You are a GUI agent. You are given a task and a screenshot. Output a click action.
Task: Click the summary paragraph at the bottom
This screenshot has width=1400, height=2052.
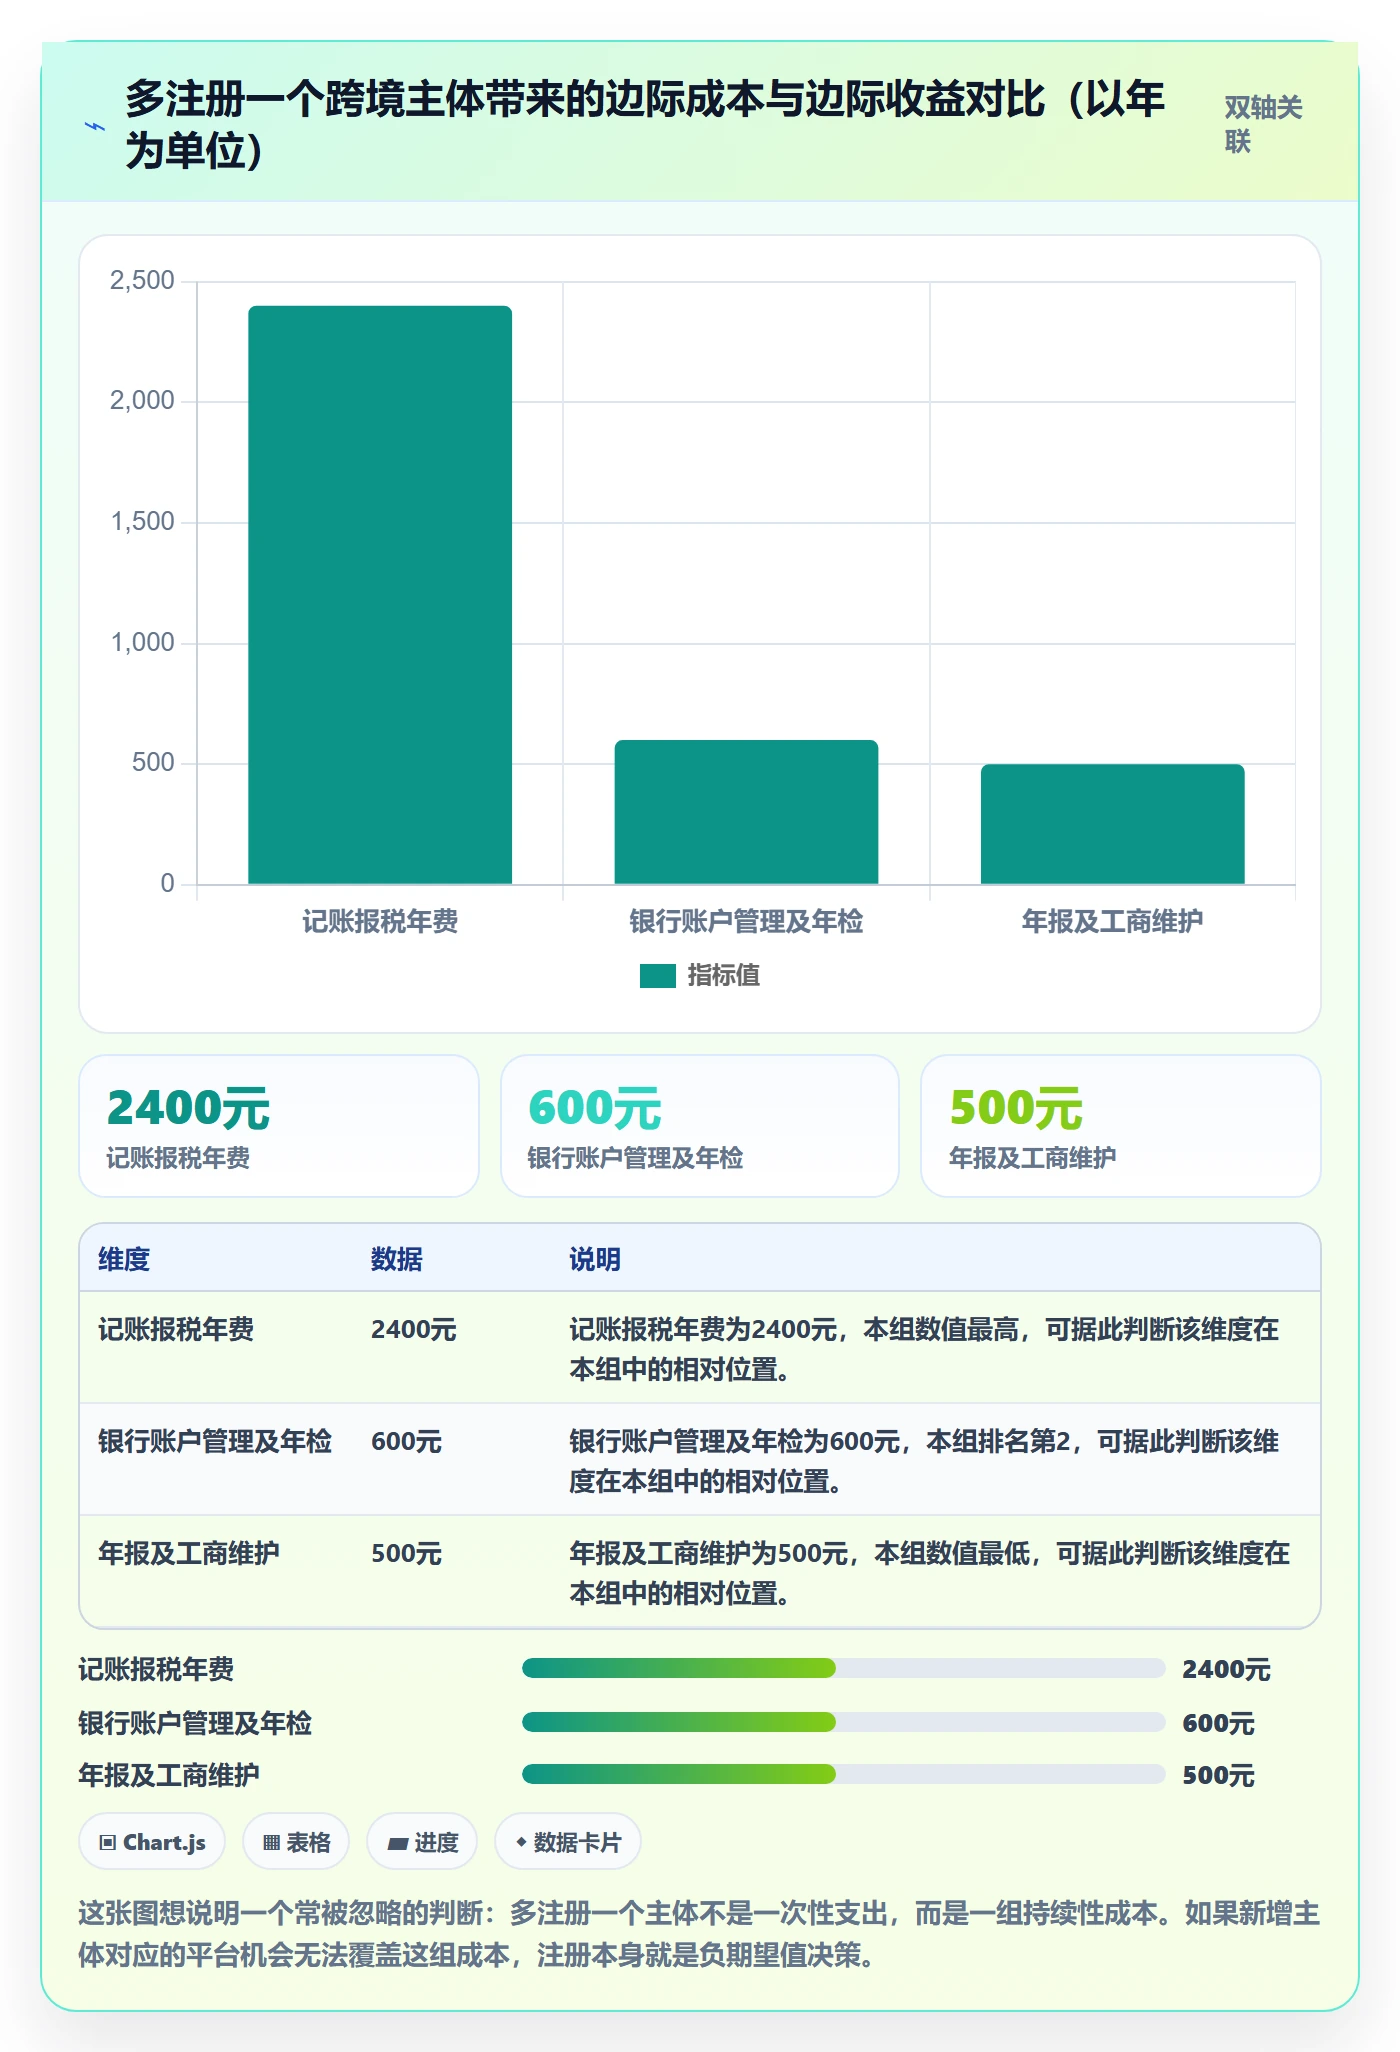(699, 1934)
